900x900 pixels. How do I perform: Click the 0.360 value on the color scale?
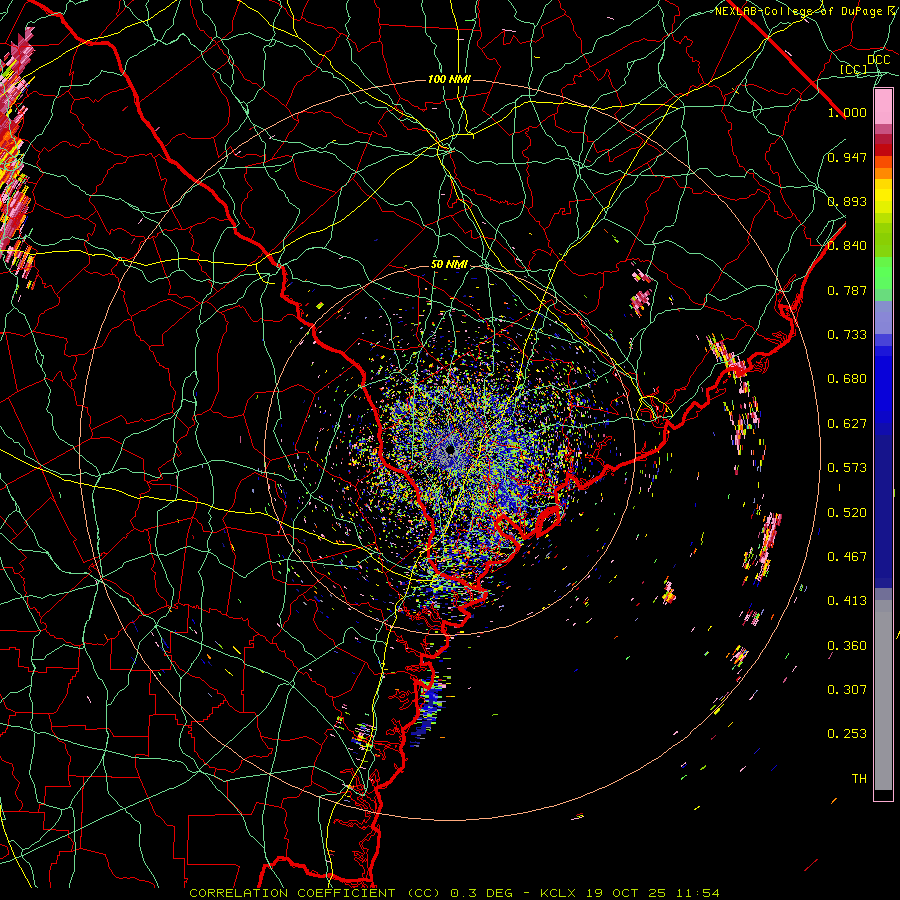tap(847, 646)
